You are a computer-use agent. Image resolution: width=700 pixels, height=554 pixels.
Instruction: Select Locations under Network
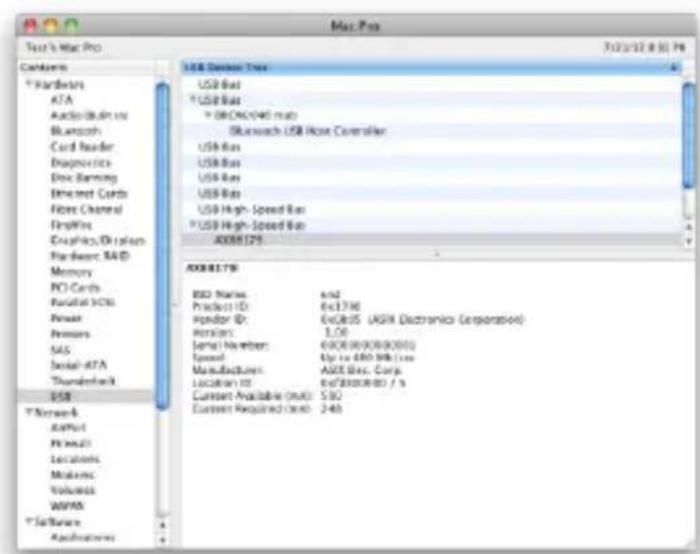(75, 459)
